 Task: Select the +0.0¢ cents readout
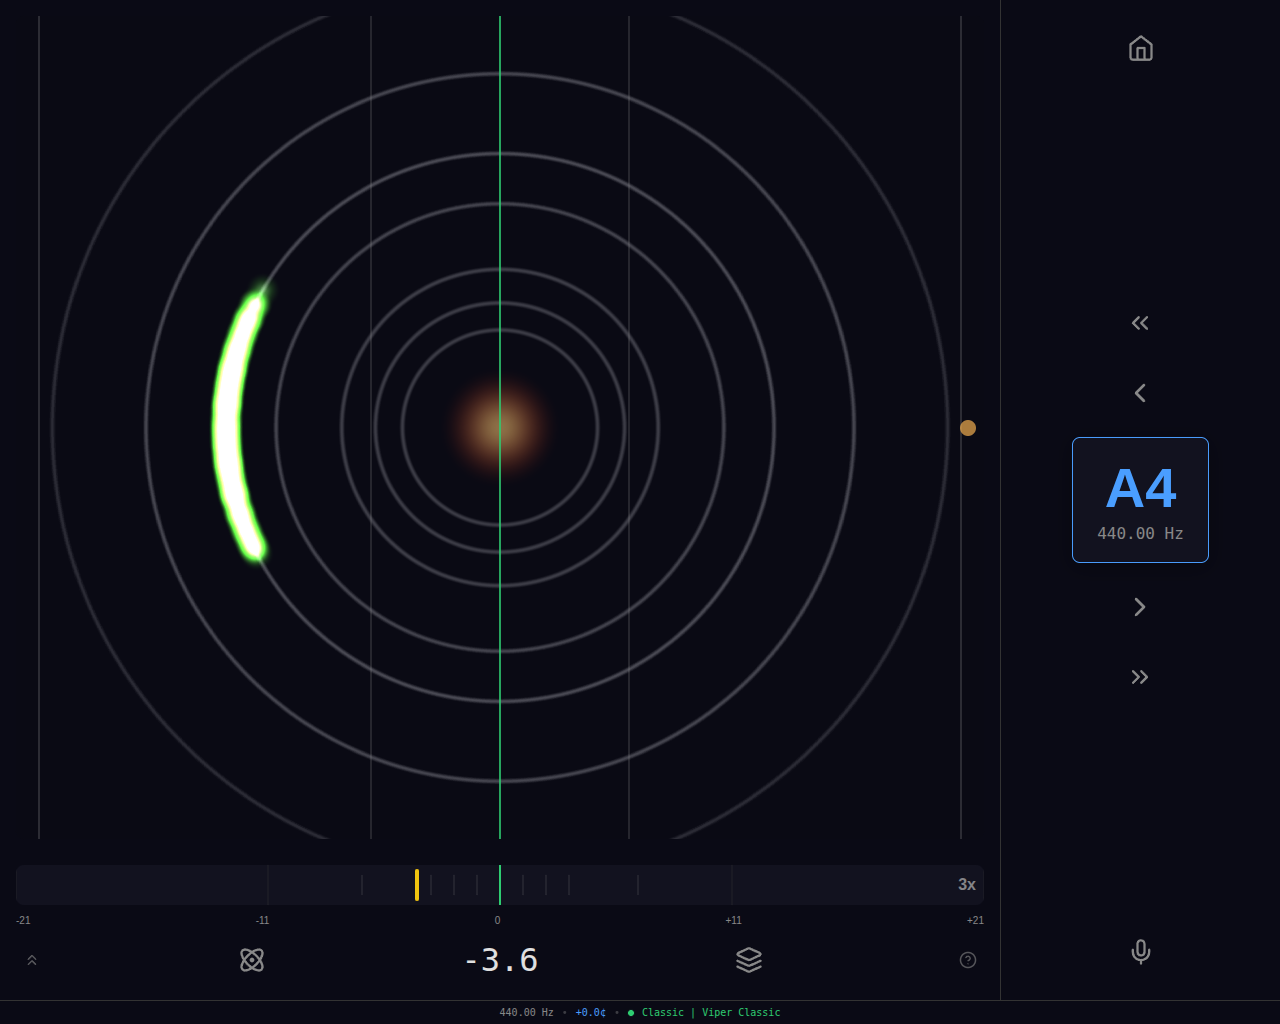(589, 1012)
